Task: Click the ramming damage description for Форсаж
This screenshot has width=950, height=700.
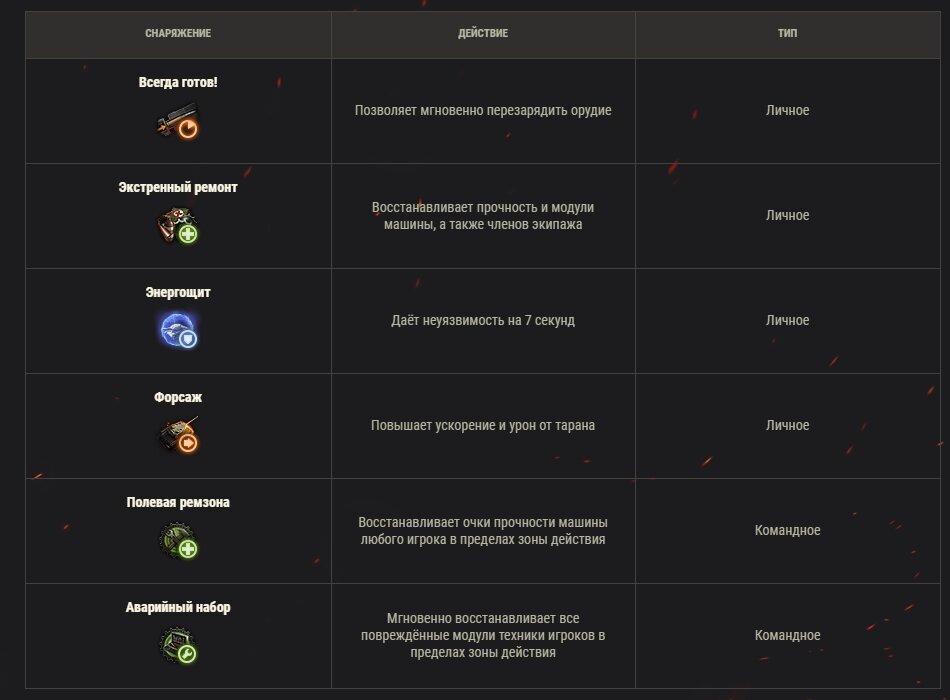Action: (483, 425)
